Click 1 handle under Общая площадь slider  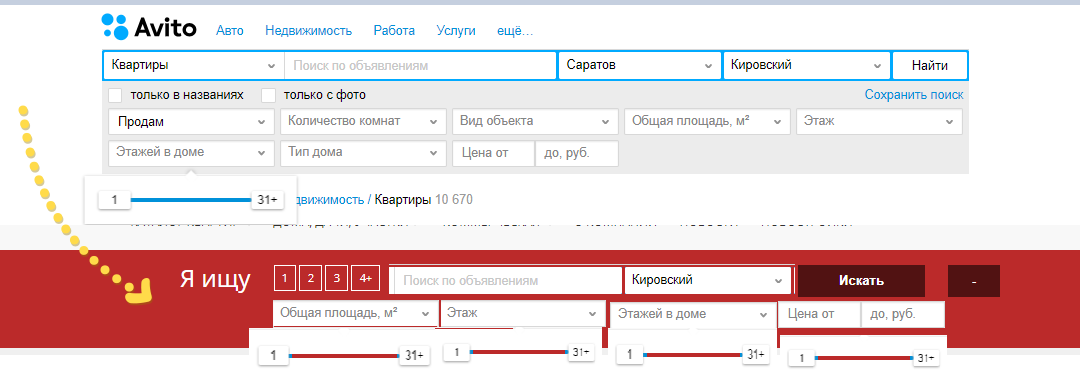click(x=273, y=356)
